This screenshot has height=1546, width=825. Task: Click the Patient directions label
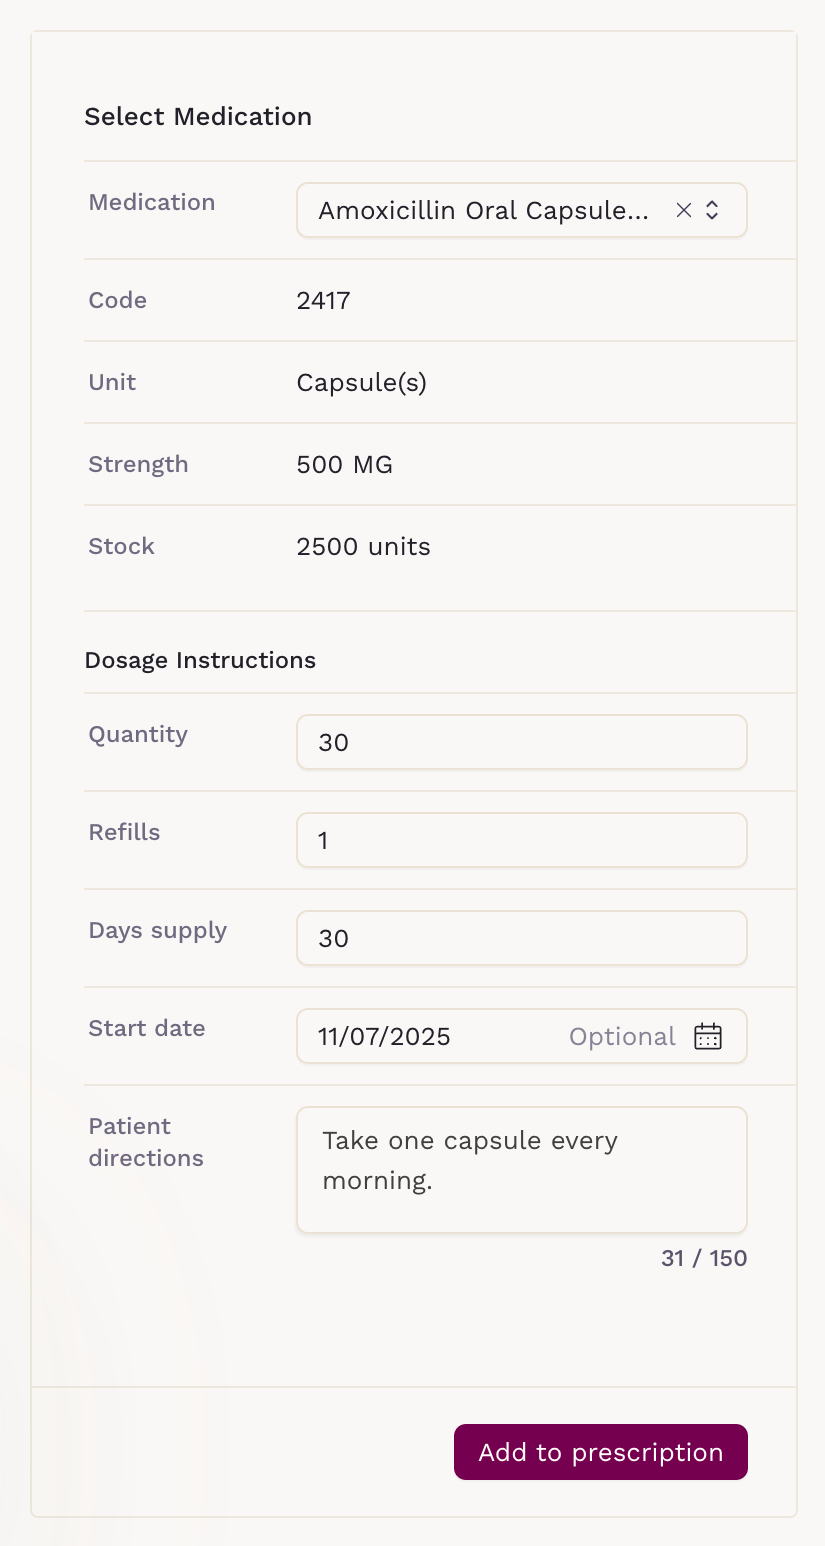click(146, 1142)
